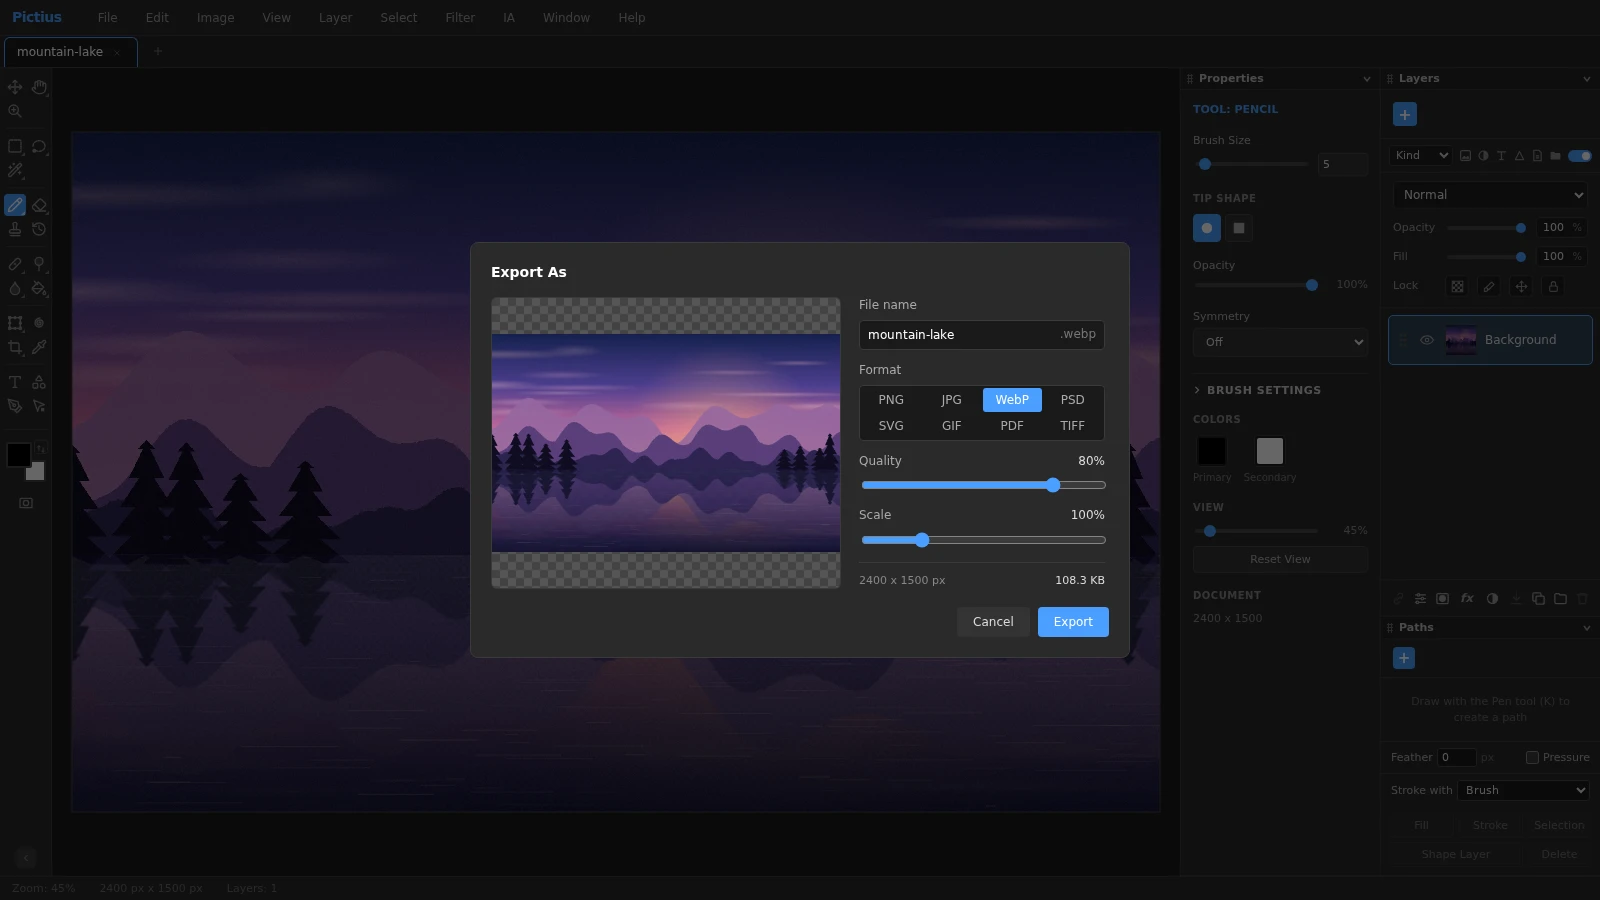Open the Layer menu
The height and width of the screenshot is (900, 1600).
(x=335, y=18)
